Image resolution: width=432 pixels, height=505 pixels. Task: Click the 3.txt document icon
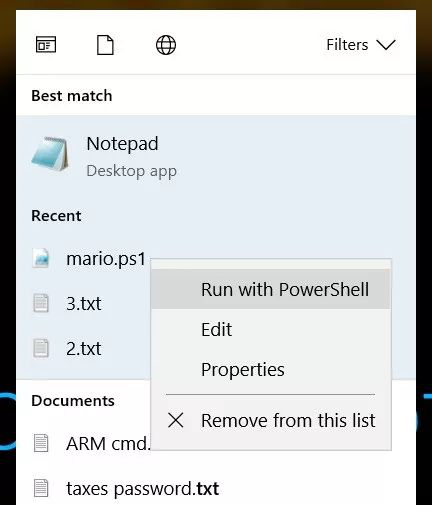pos(41,303)
